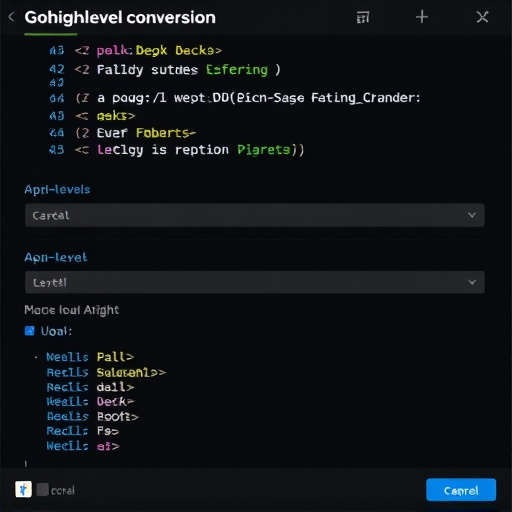Open the panel layout icon in header
Viewport: 512px width, 512px height.
pos(363,17)
